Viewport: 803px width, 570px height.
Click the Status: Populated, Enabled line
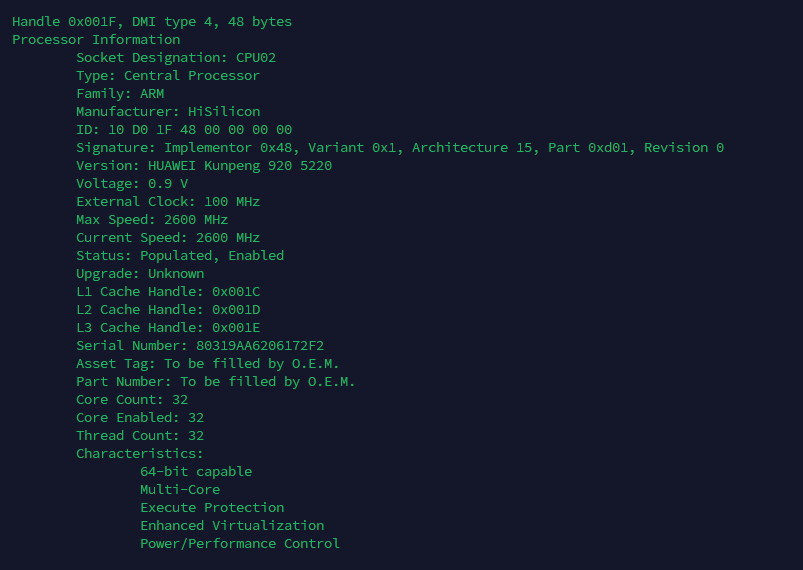coord(180,255)
